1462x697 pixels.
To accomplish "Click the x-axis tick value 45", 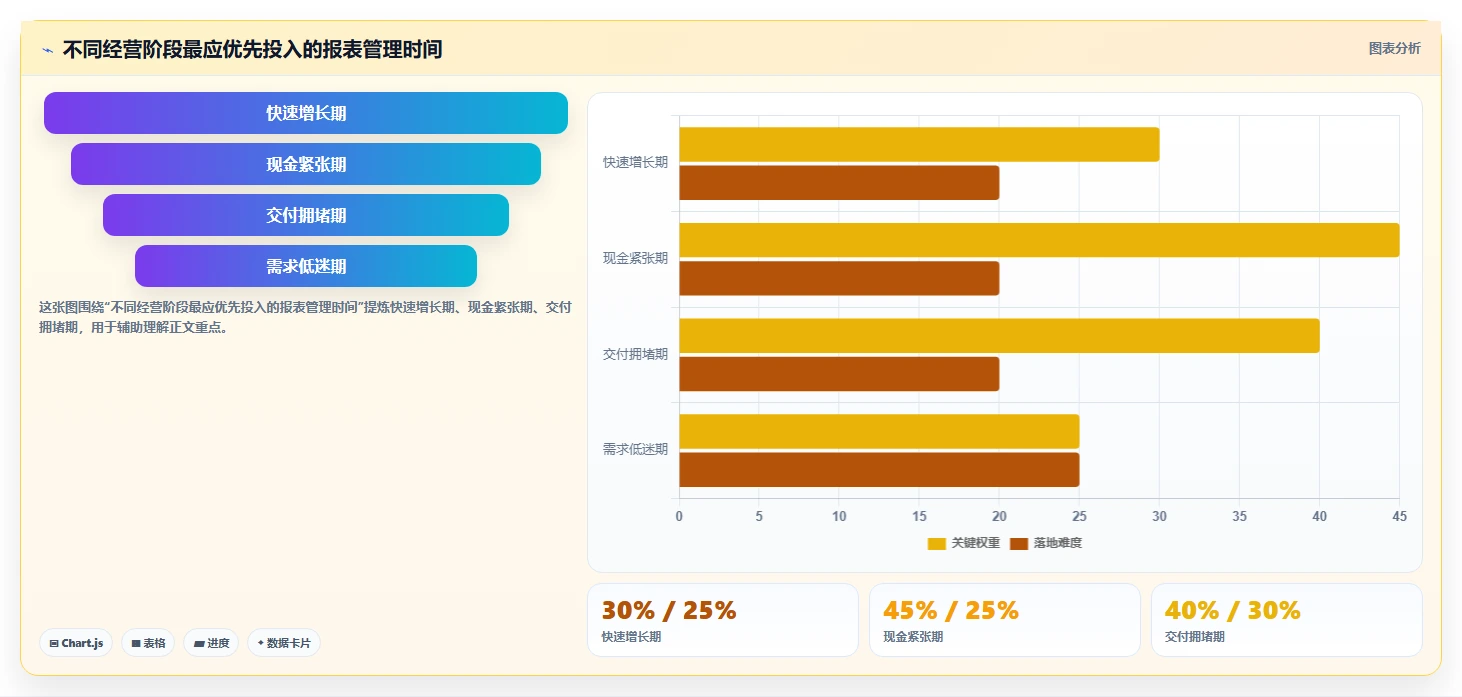I will 1399,516.
